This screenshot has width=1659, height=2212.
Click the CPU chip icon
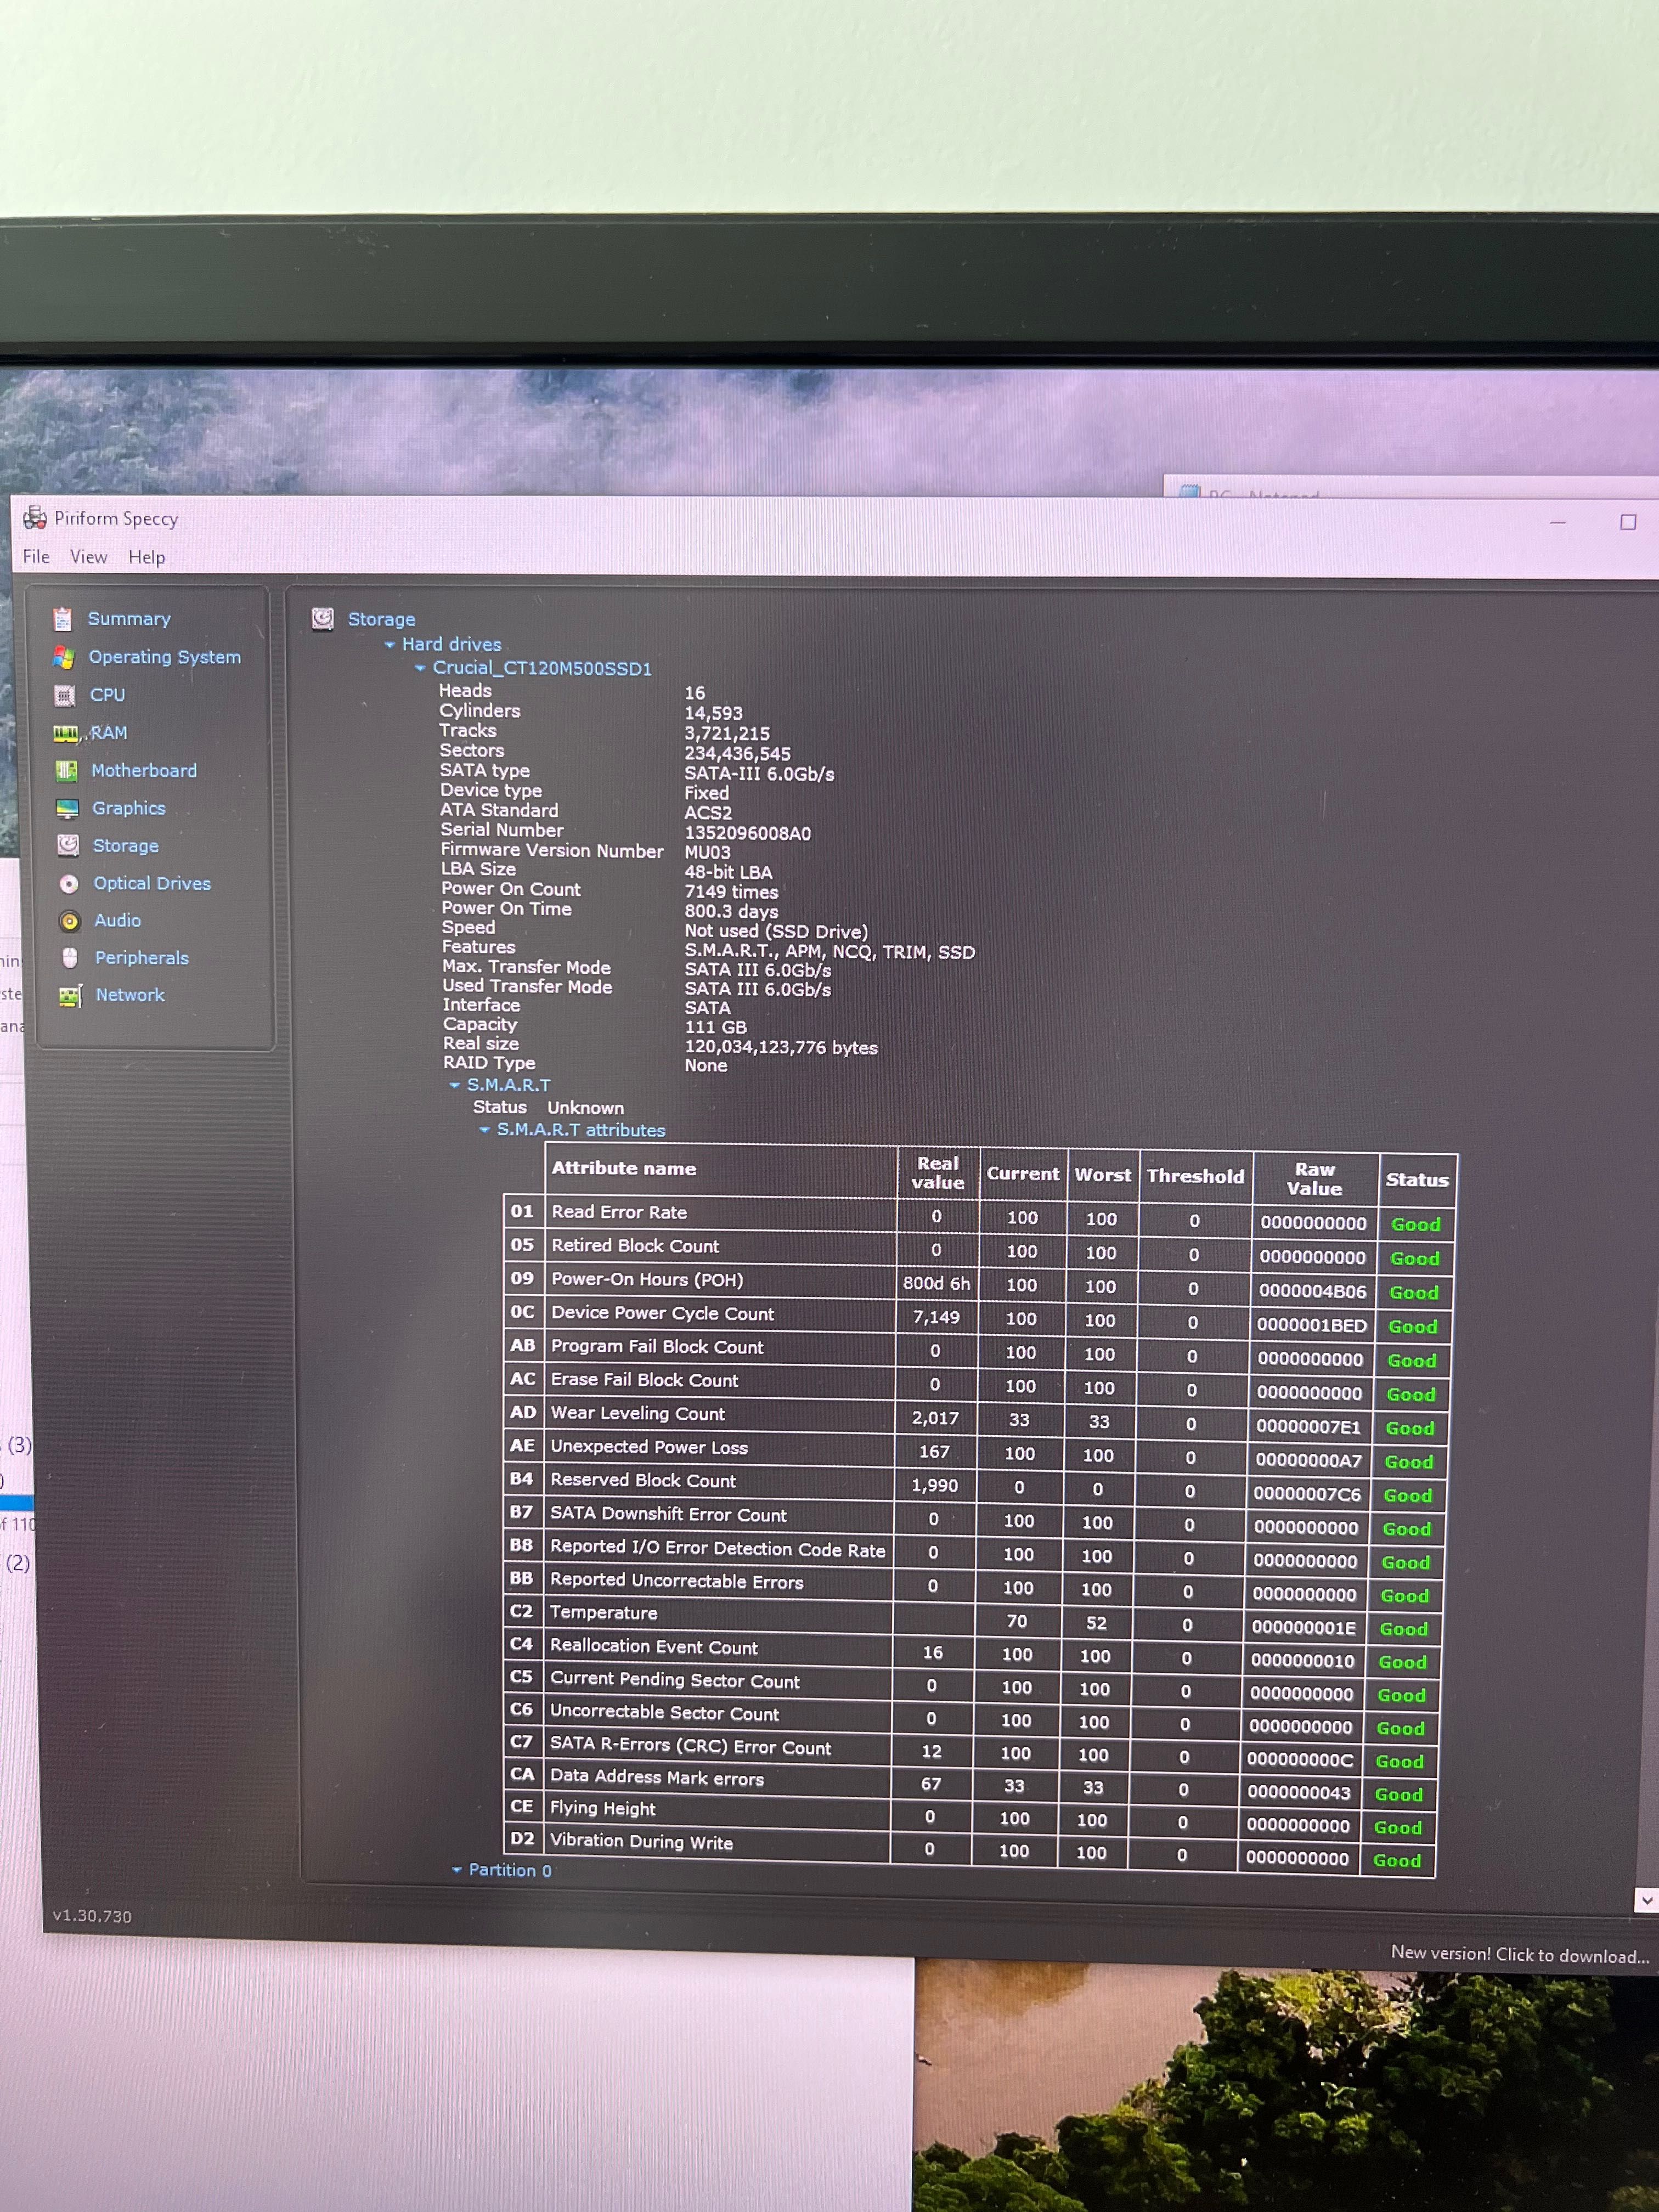(64, 696)
